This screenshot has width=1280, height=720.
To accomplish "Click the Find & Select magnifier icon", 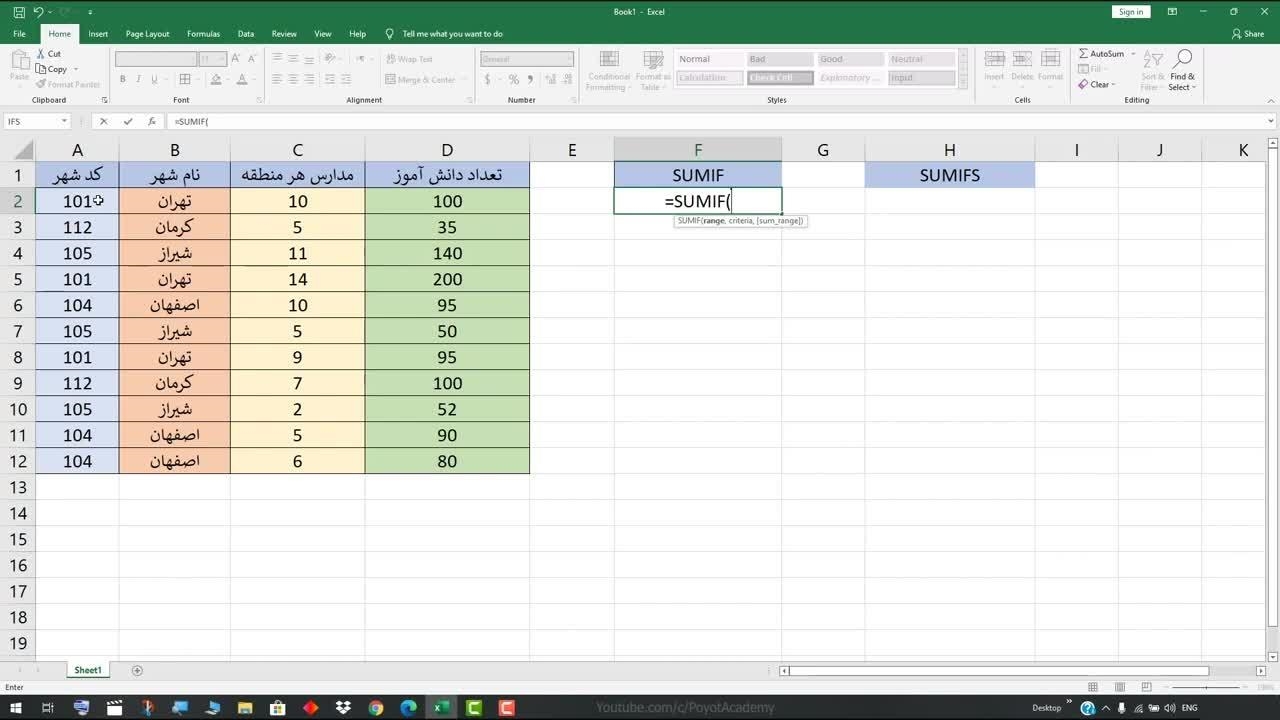I will [1183, 59].
